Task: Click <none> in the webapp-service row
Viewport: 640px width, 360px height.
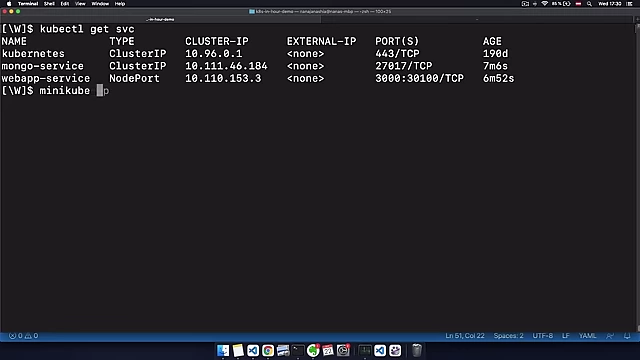Action: pos(305,78)
